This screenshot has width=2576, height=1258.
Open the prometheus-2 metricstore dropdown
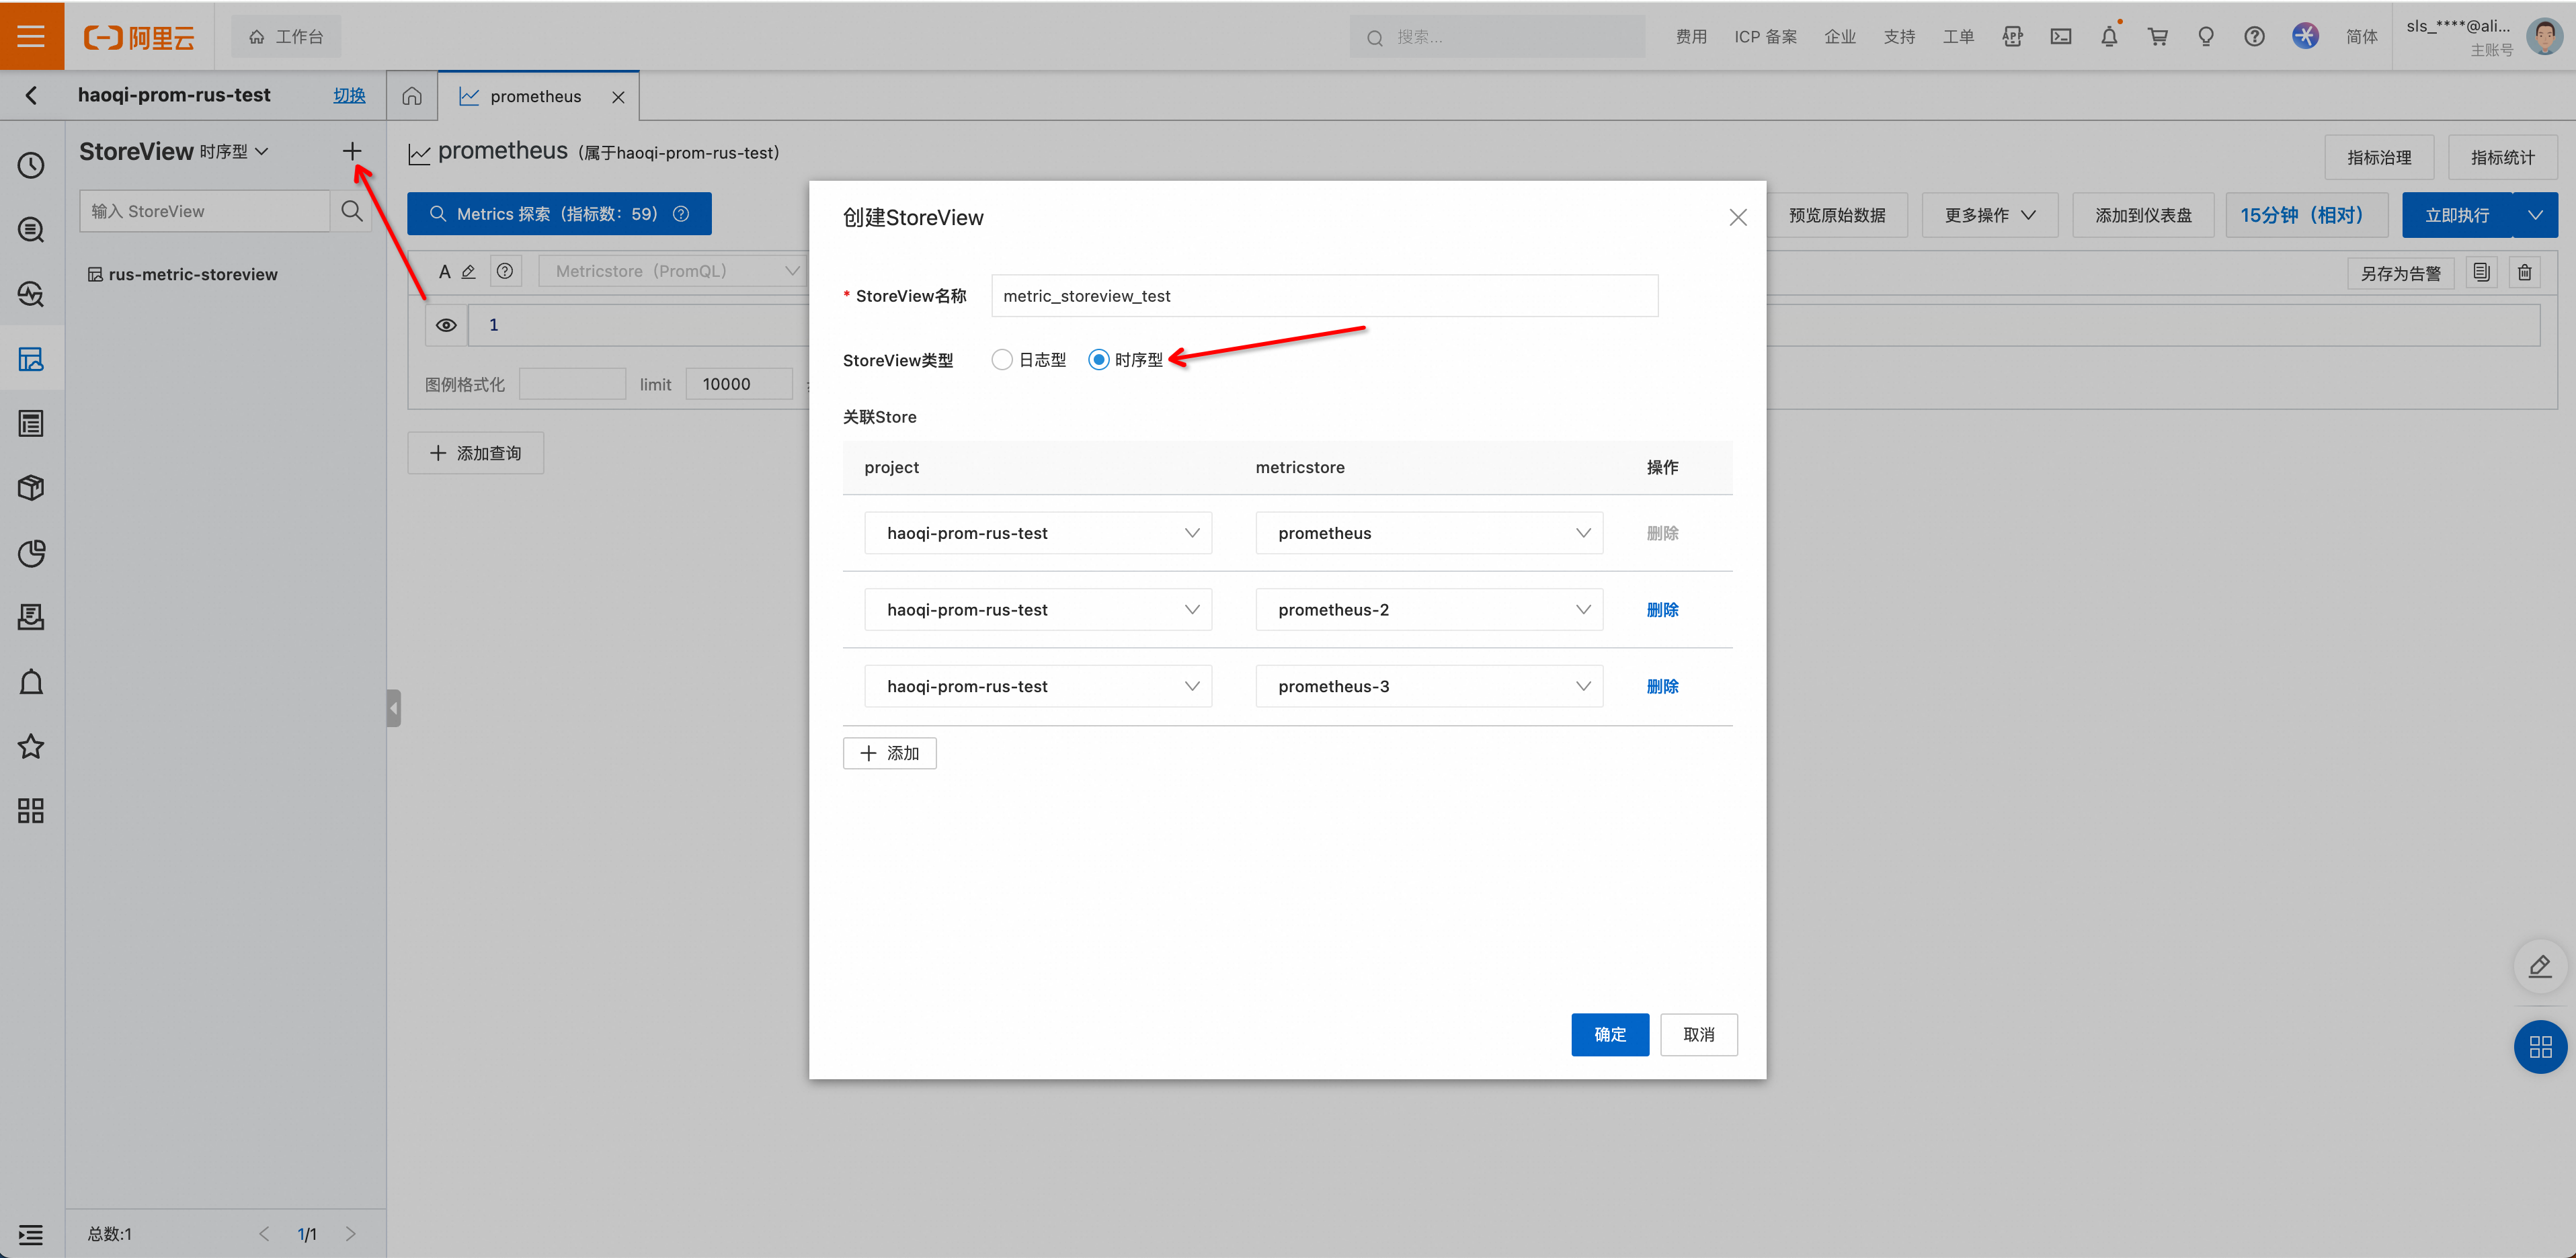tap(1429, 610)
